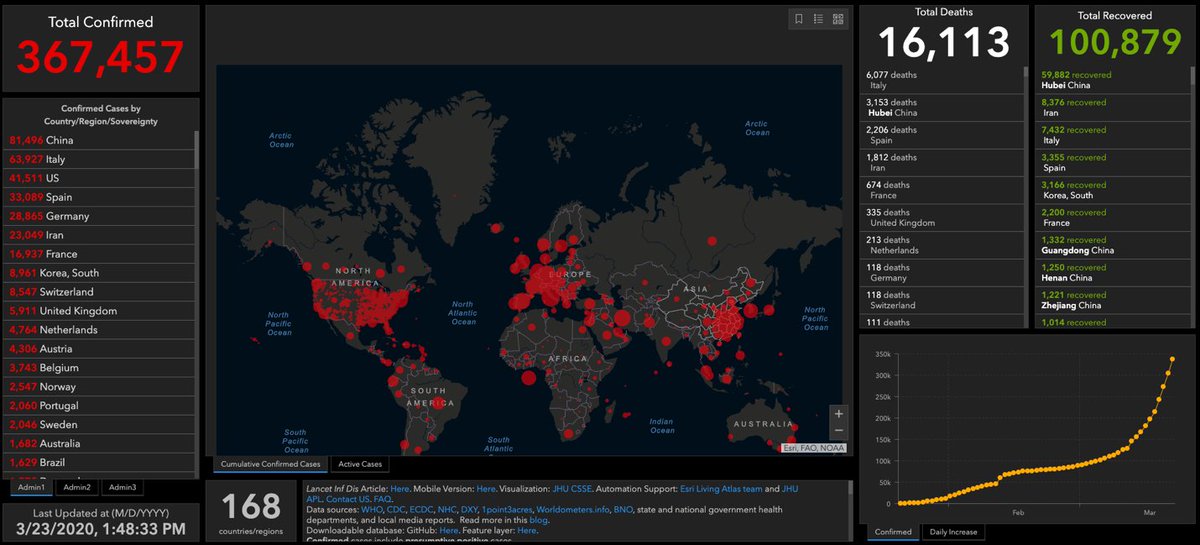Open the Mobile Version Here link

tap(486, 489)
